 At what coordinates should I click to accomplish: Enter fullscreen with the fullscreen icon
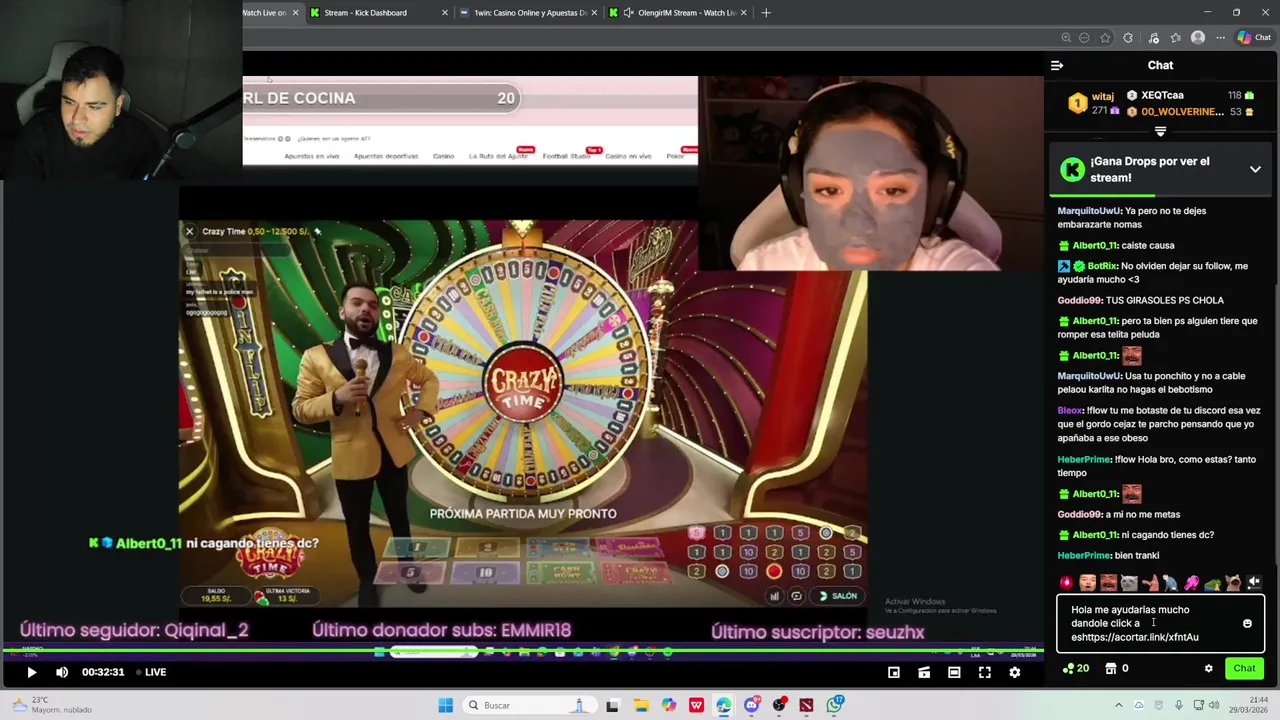(984, 672)
